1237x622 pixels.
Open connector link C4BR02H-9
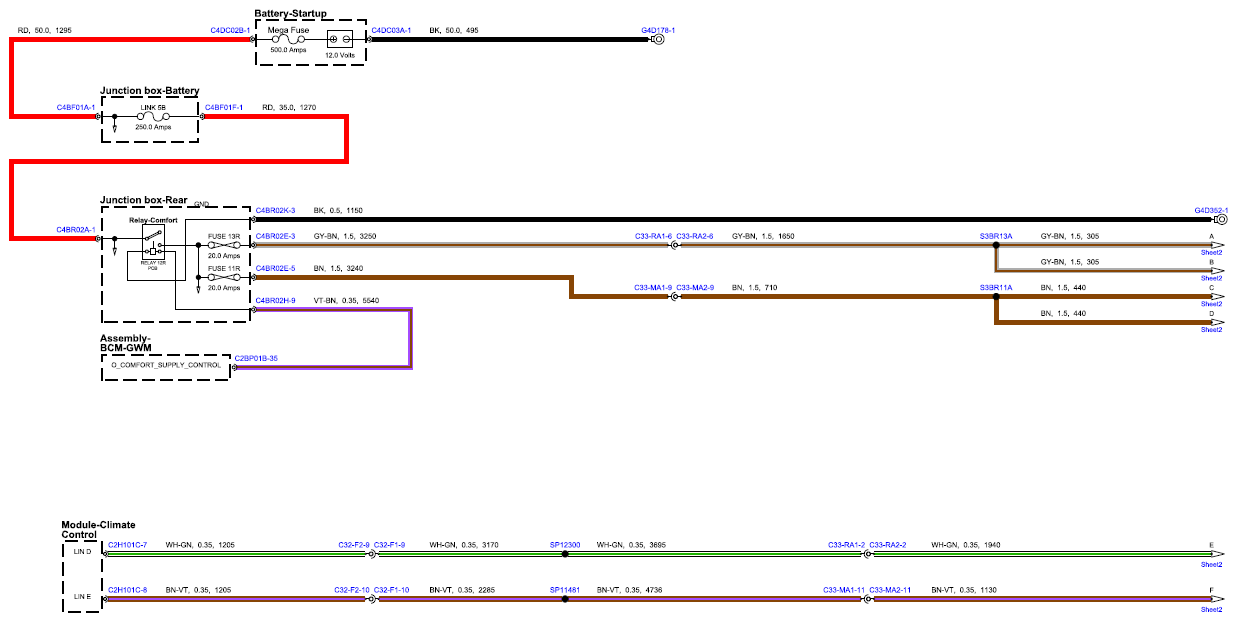(x=275, y=300)
